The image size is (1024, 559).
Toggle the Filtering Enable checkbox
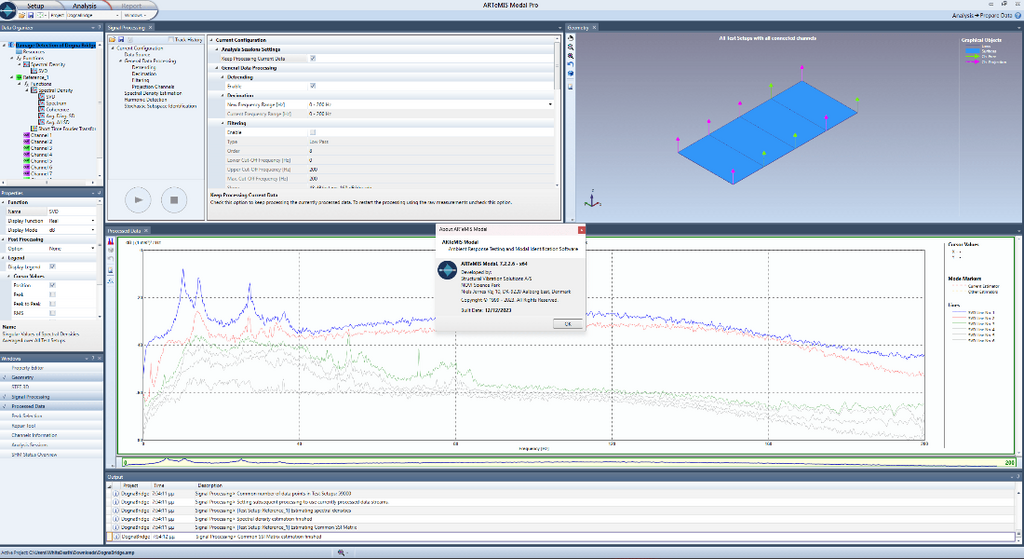click(313, 133)
